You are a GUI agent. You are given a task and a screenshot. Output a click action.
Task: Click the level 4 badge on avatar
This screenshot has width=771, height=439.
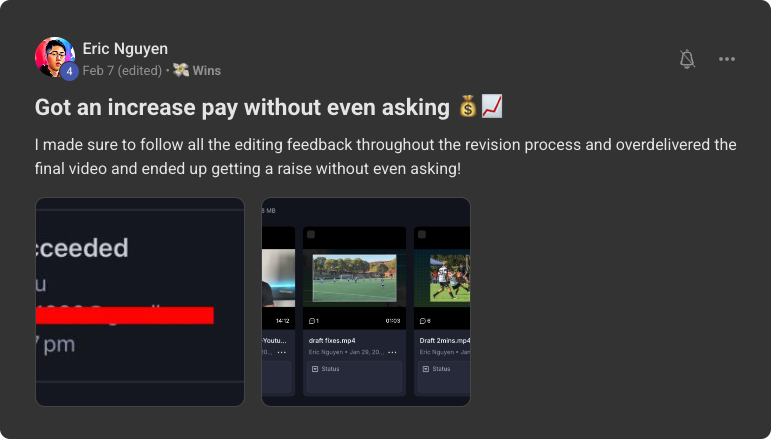pos(69,71)
